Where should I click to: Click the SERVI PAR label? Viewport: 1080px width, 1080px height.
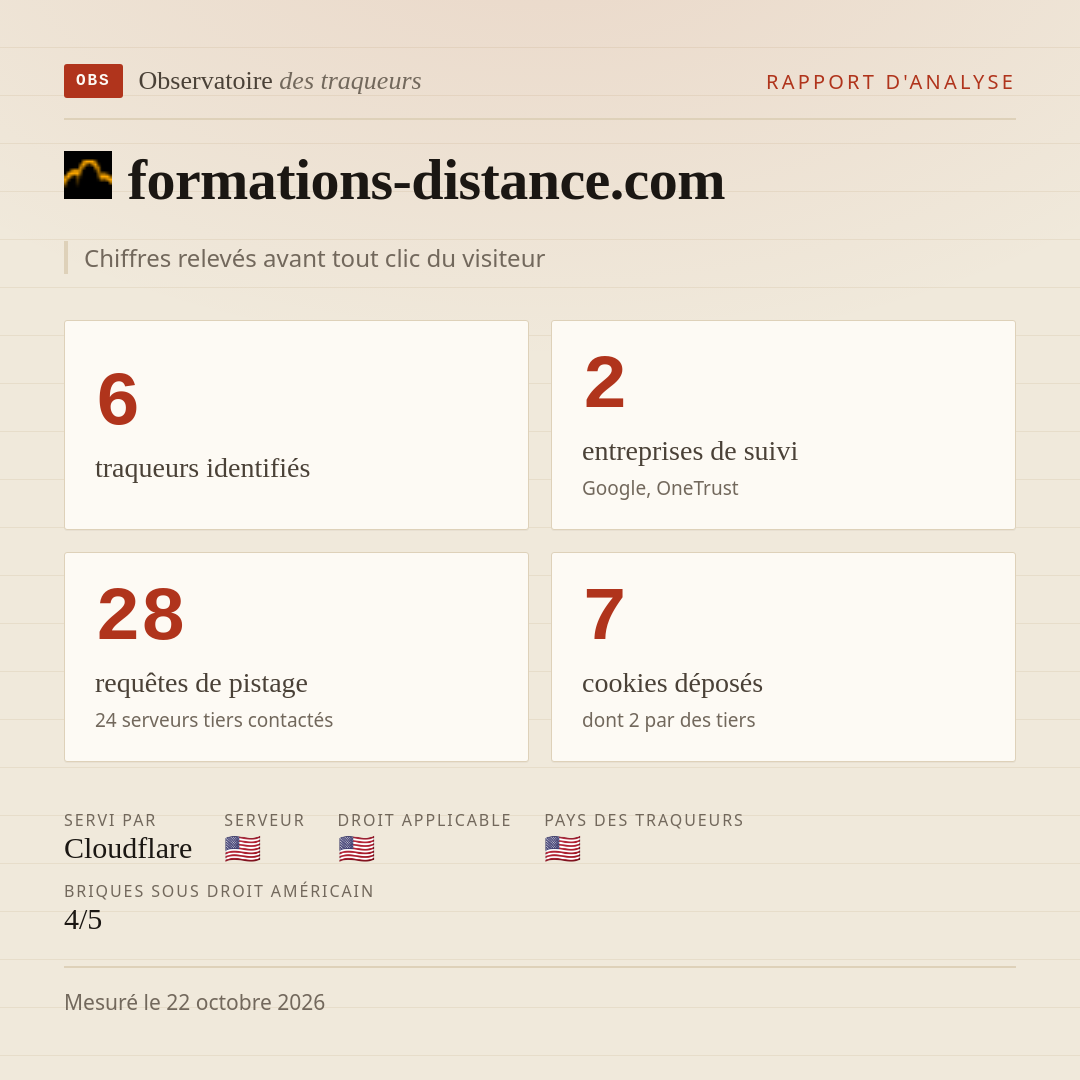[x=110, y=820]
